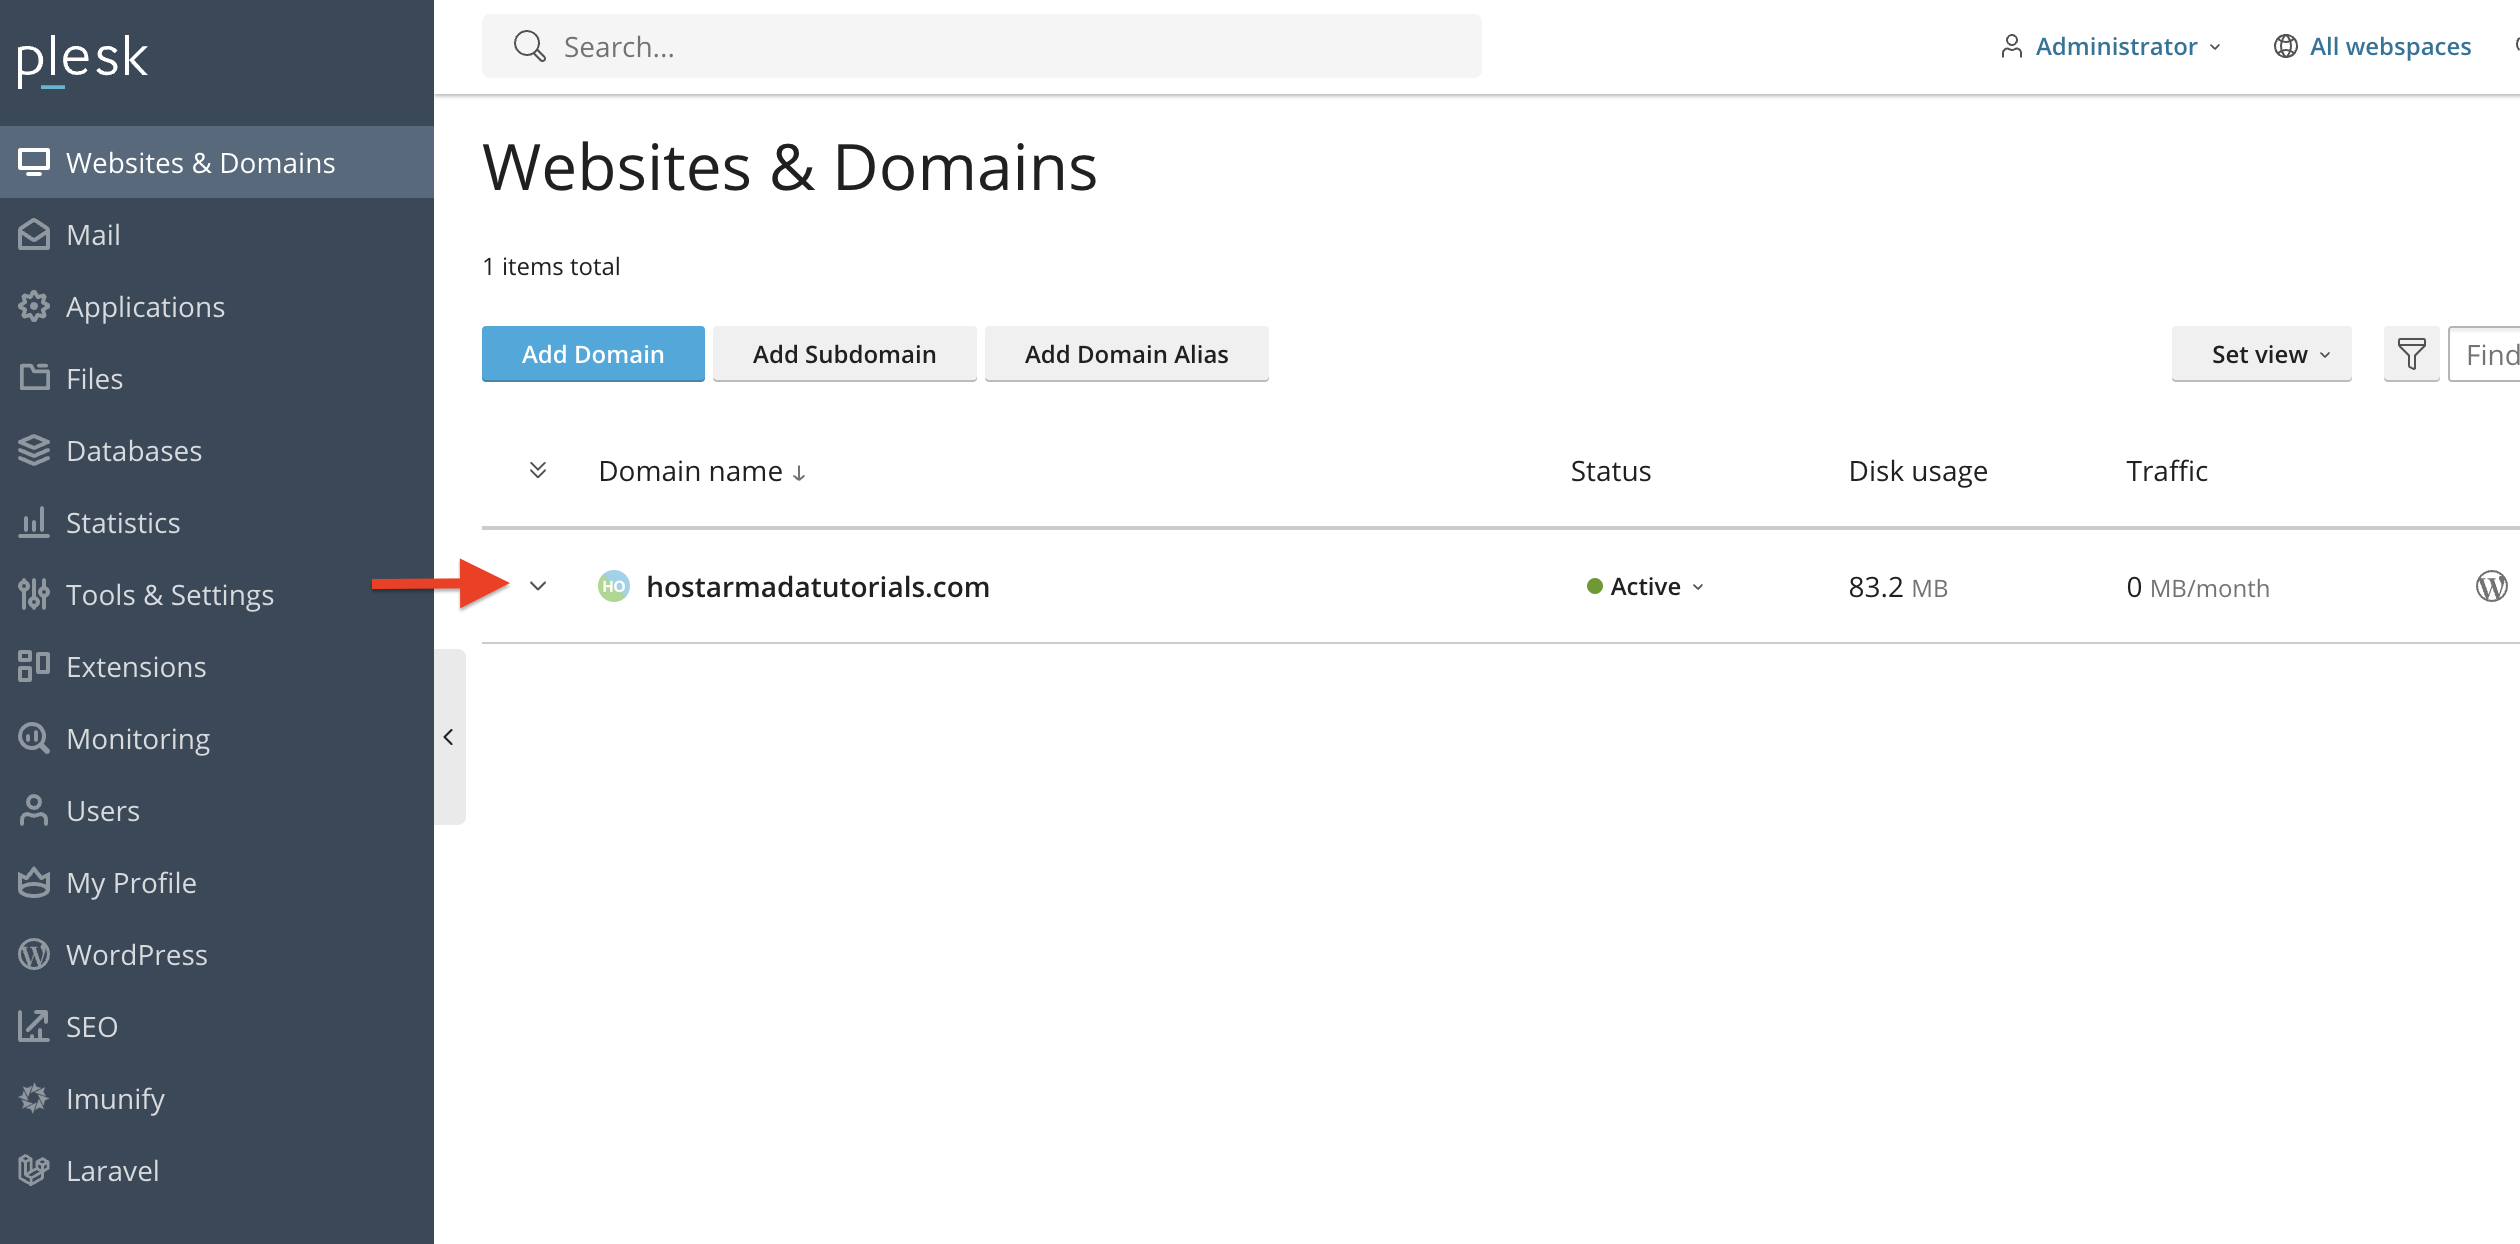Viewport: 2520px width, 1244px height.
Task: Open the filter funnel icon
Action: [2411, 353]
